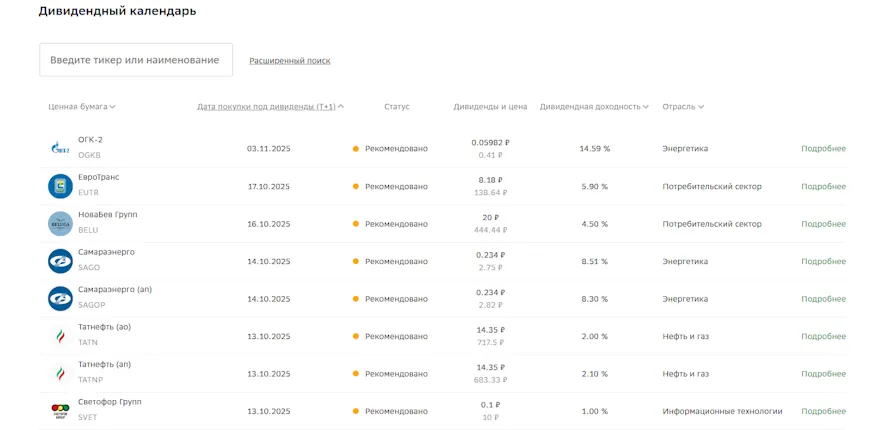Image resolution: width=870 pixels, height=430 pixels.
Task: Click the 0.05982 ₽ dividend value
Action: click(490, 143)
